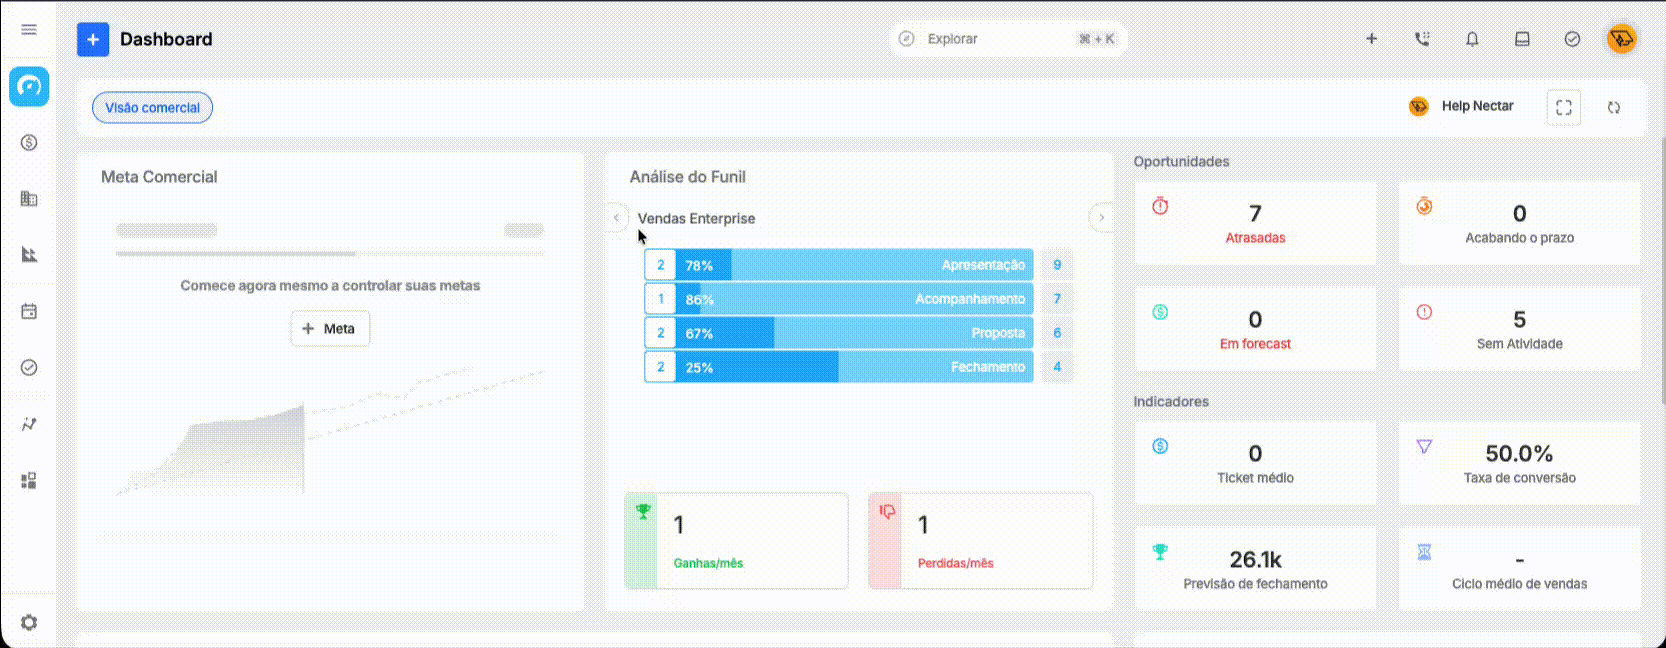The image size is (1666, 648).
Task: Open the hamburger menu icon
Action: click(29, 30)
